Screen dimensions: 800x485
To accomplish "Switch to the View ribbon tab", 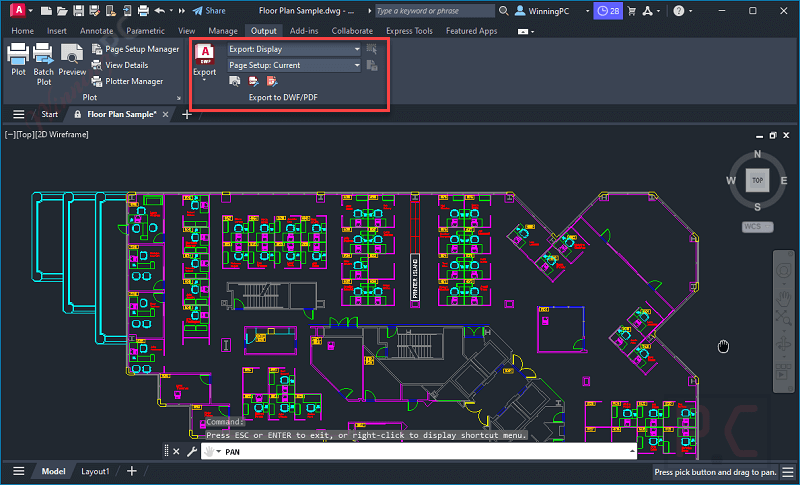I will point(187,31).
